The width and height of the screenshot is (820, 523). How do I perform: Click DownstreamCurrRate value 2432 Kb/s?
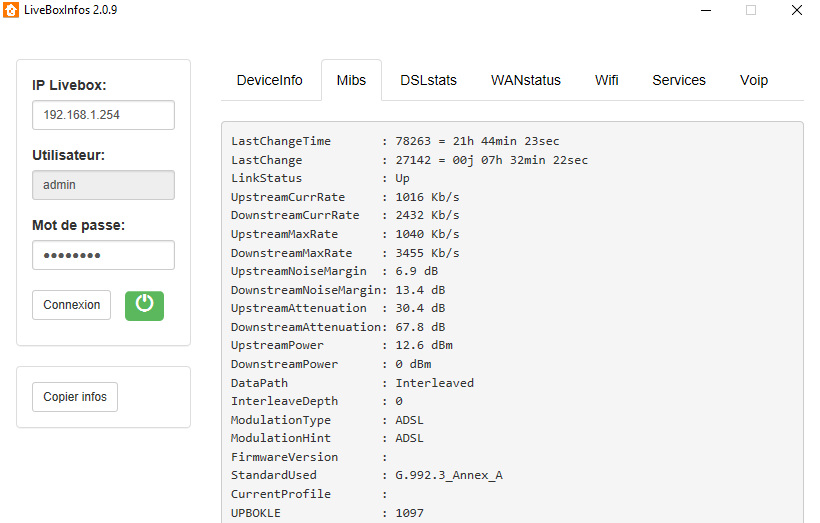pos(427,215)
